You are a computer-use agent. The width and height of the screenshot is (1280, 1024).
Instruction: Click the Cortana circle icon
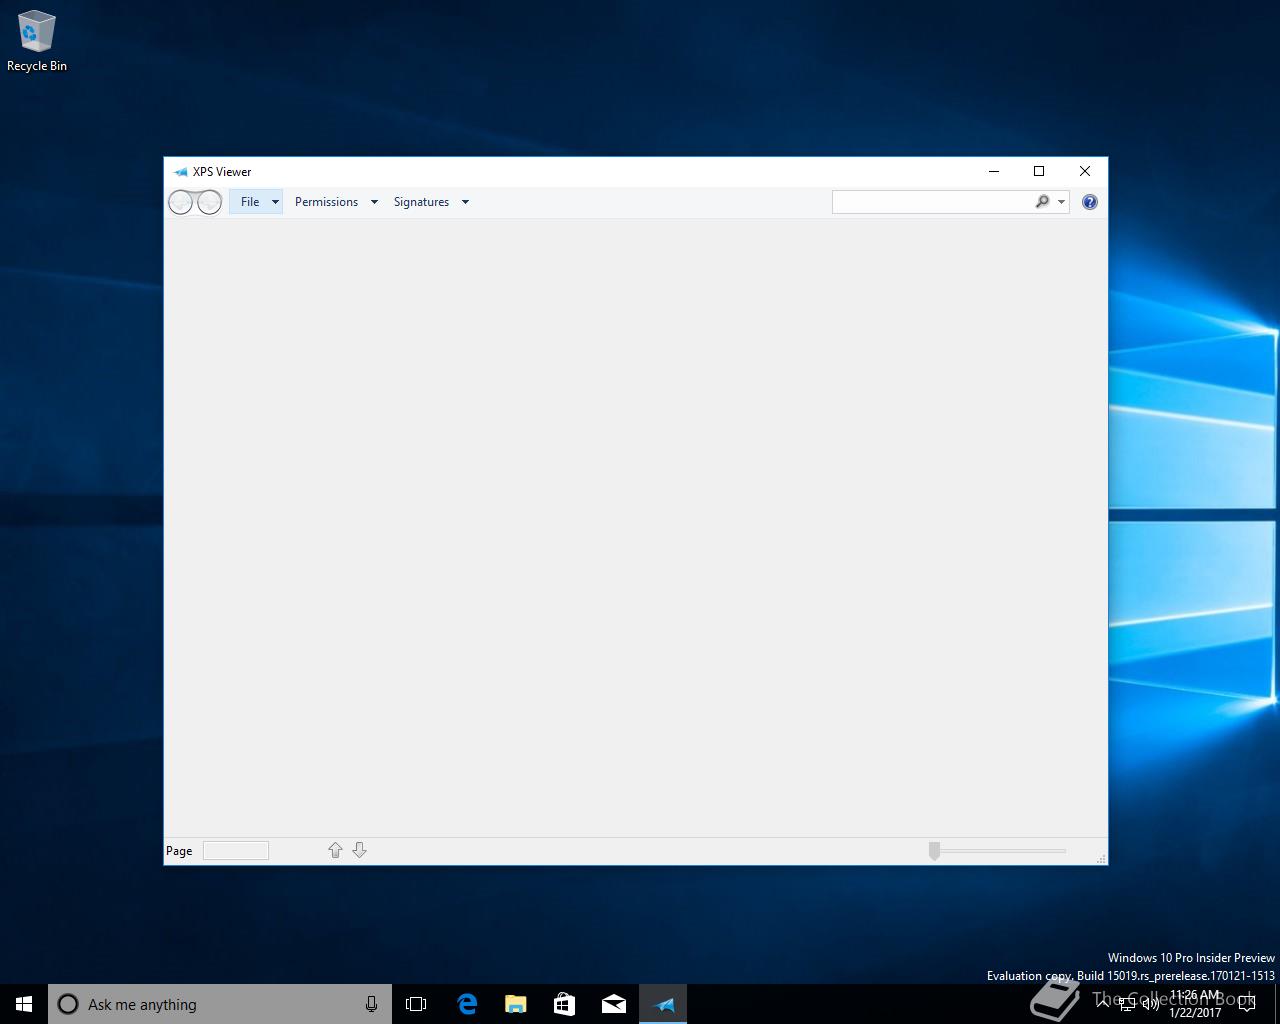[68, 1004]
